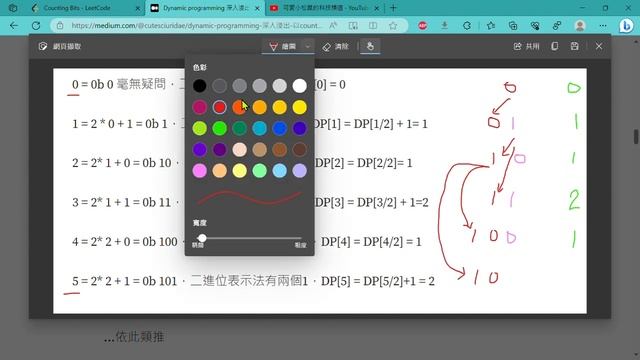Click the Extensions icon in browser toolbar
Image resolution: width=640 pixels, height=360 pixels.
467,26
